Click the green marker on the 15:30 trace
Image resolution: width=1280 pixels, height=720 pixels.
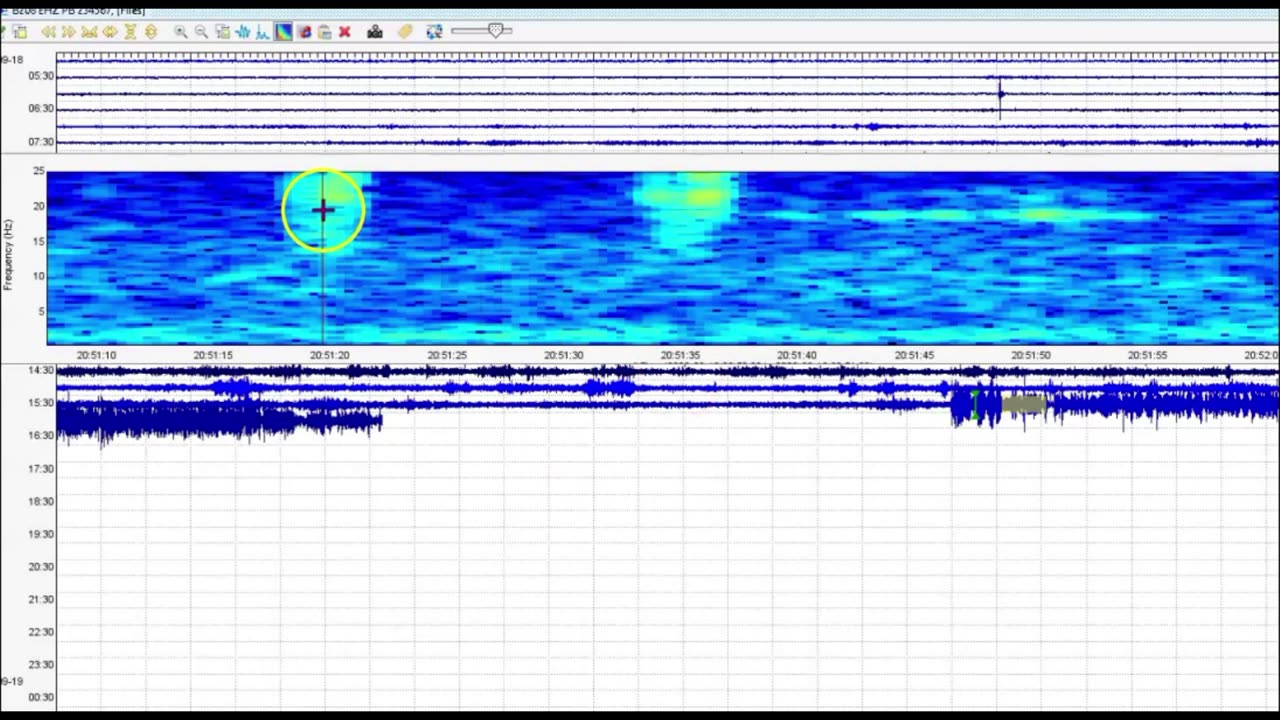pyautogui.click(x=974, y=405)
